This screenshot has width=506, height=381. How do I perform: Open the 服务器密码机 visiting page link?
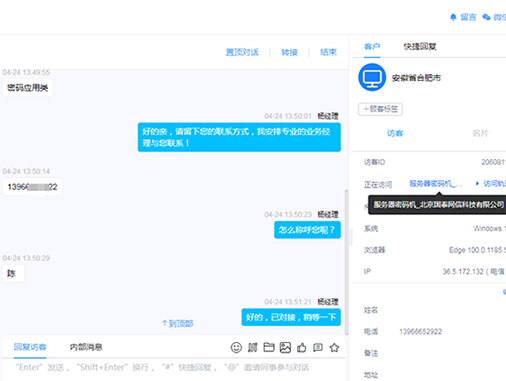(x=435, y=183)
